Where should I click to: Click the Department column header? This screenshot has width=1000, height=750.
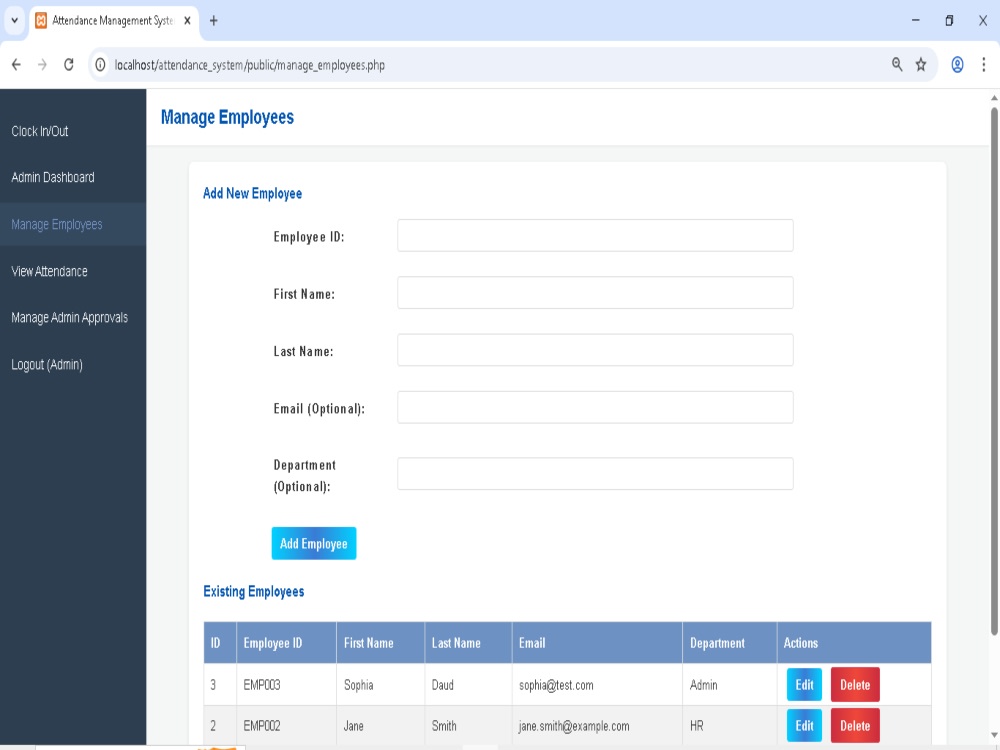pyautogui.click(x=730, y=643)
